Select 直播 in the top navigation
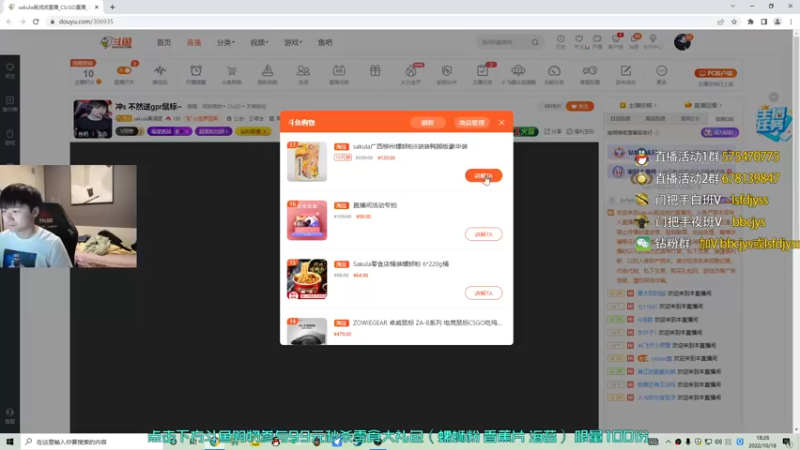Viewport: 800px width, 450px height. (x=194, y=42)
